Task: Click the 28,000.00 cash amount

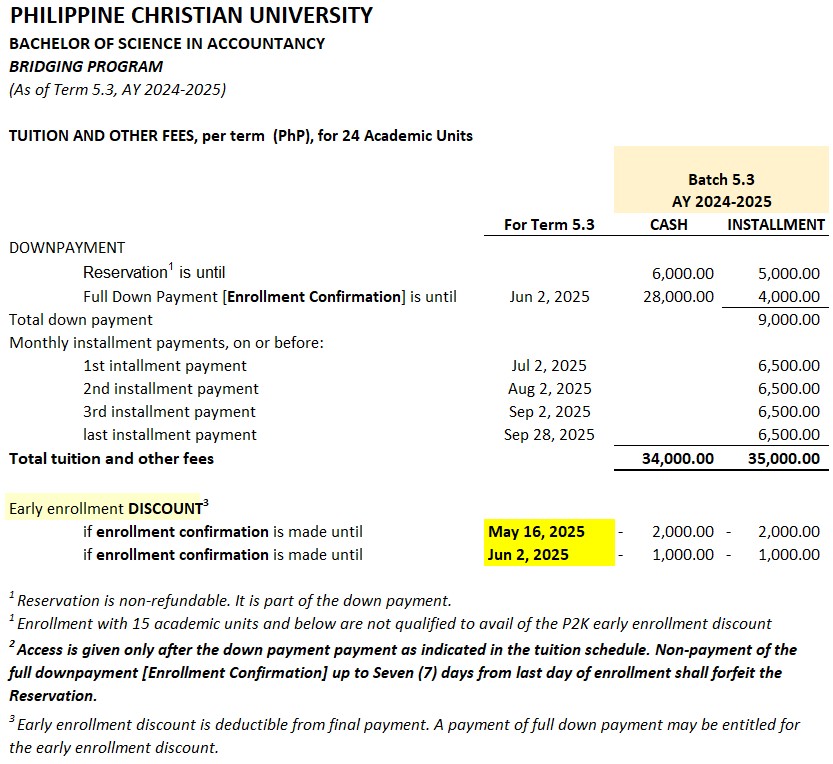Action: pyautogui.click(x=678, y=296)
